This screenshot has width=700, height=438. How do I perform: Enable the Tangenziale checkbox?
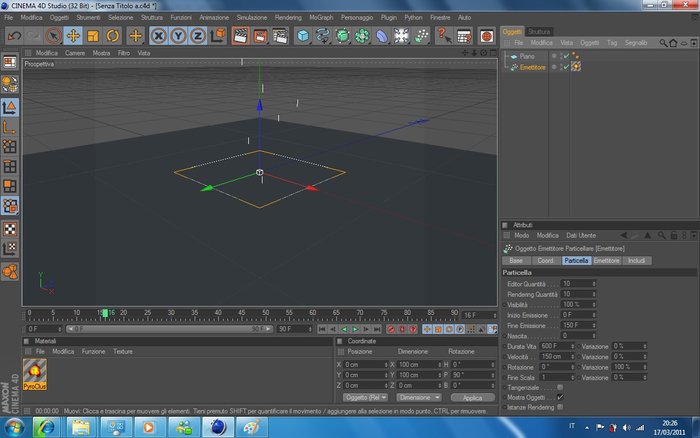(560, 387)
